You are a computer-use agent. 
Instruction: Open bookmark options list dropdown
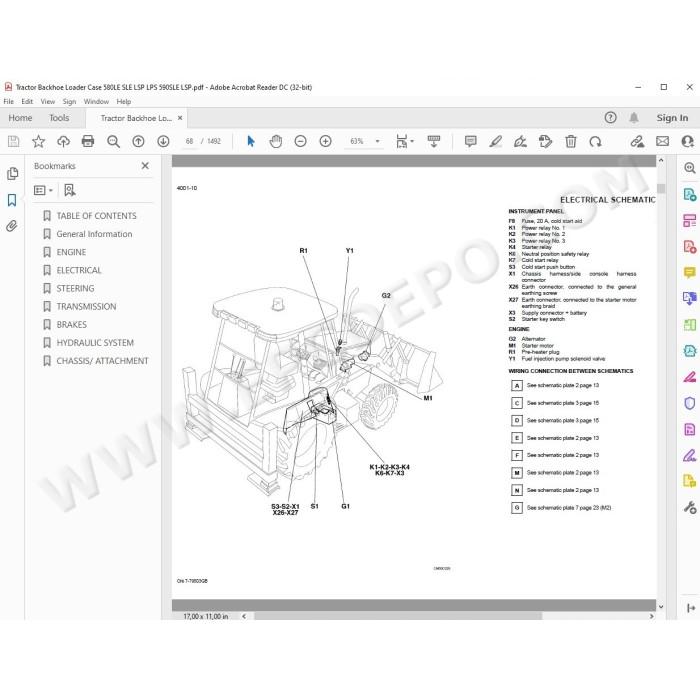click(43, 191)
